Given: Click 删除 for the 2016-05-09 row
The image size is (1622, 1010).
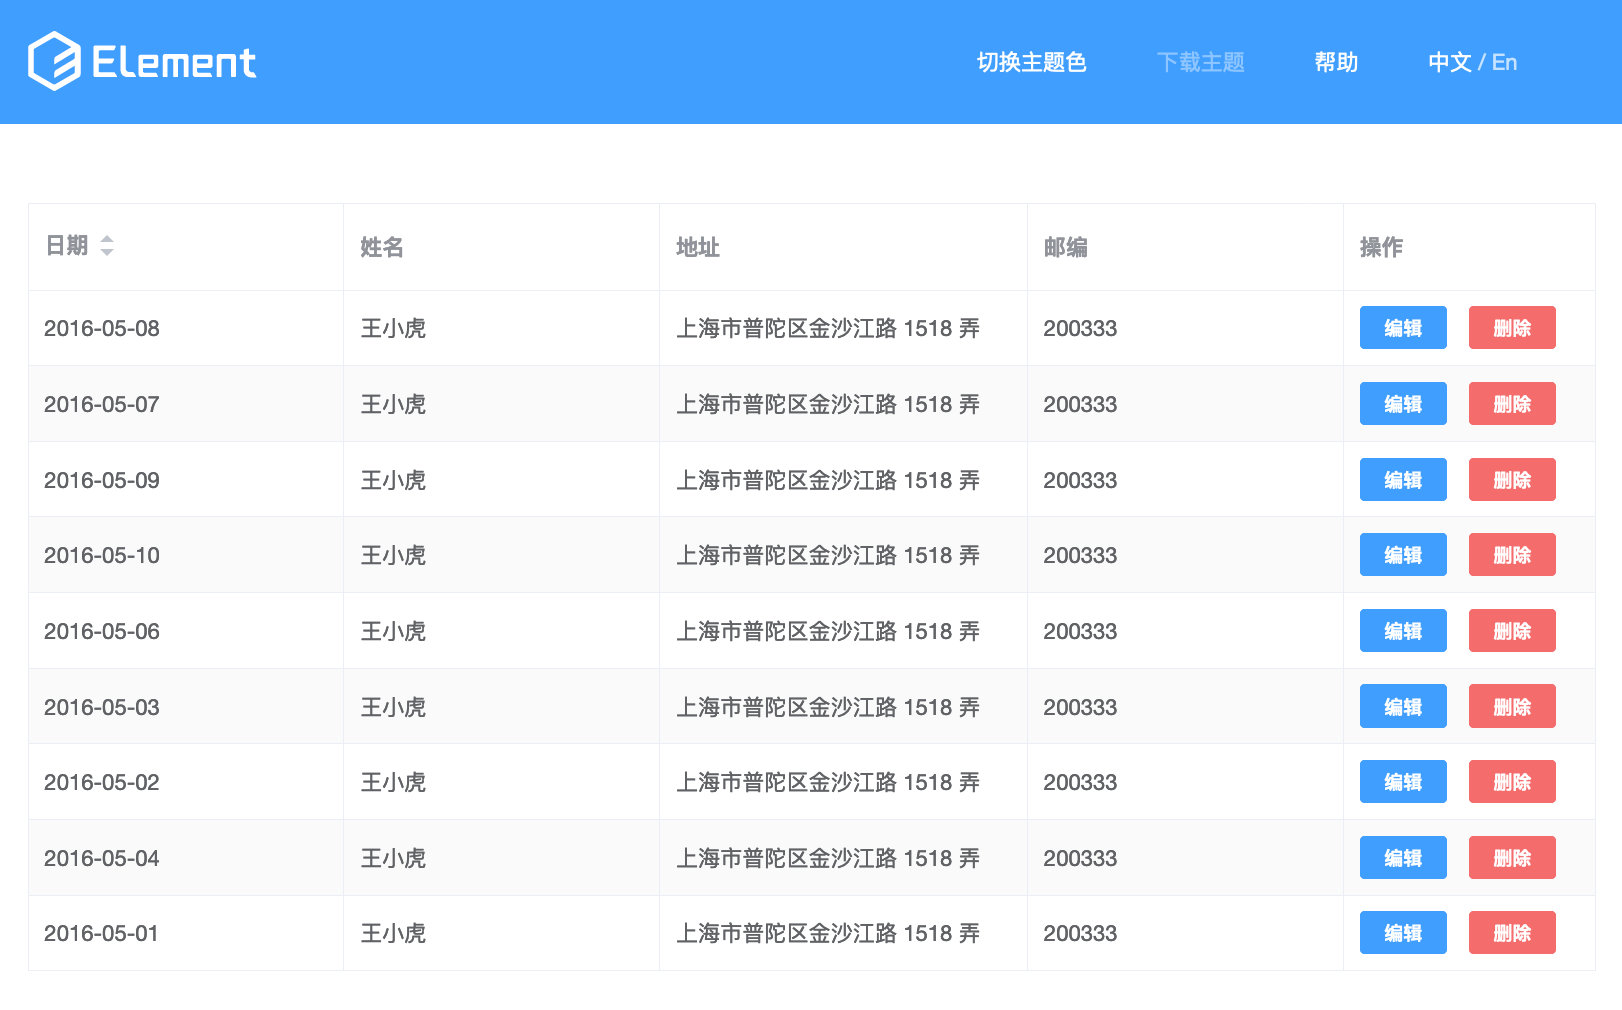Looking at the screenshot, I should (1511, 479).
